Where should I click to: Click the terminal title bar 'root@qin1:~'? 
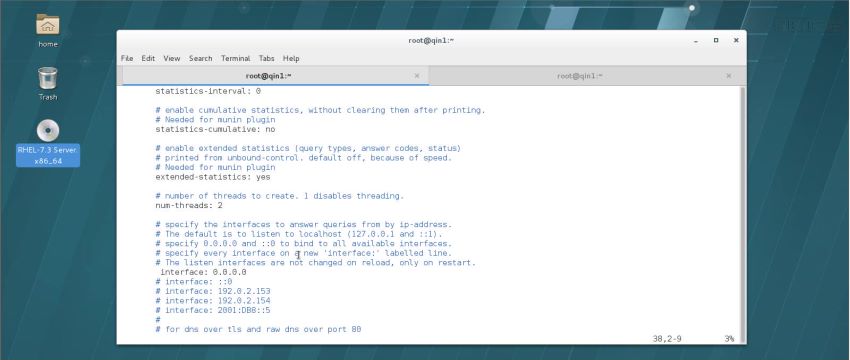[431, 41]
